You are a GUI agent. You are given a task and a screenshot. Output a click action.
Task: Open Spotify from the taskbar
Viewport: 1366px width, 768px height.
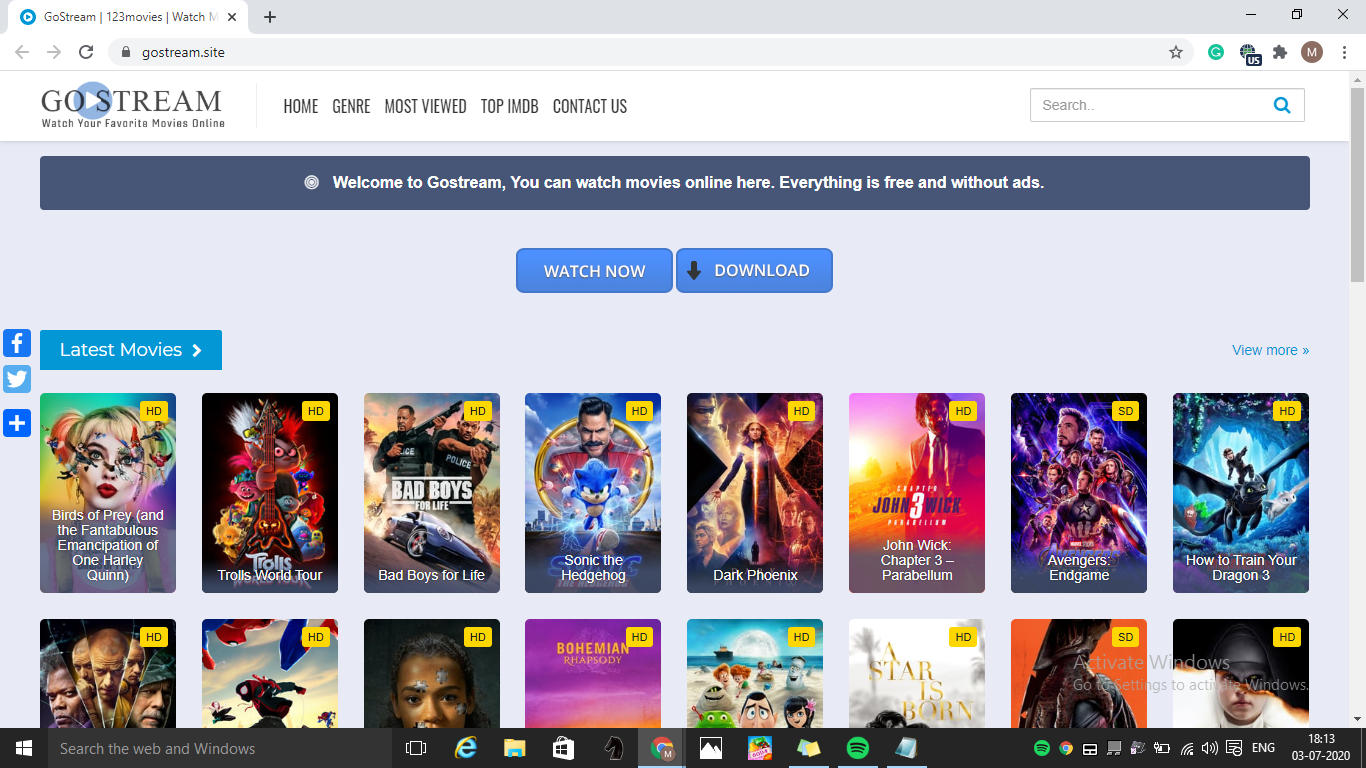point(858,748)
